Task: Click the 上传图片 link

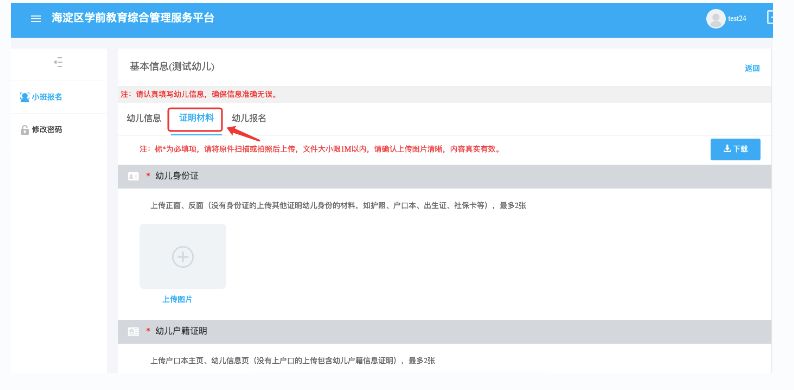Action: [x=177, y=300]
